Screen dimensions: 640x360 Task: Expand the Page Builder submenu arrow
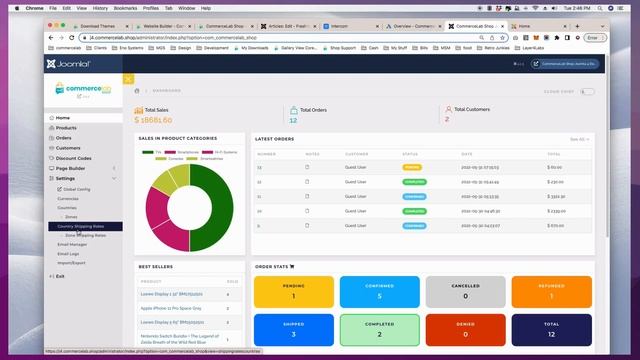pos(114,168)
